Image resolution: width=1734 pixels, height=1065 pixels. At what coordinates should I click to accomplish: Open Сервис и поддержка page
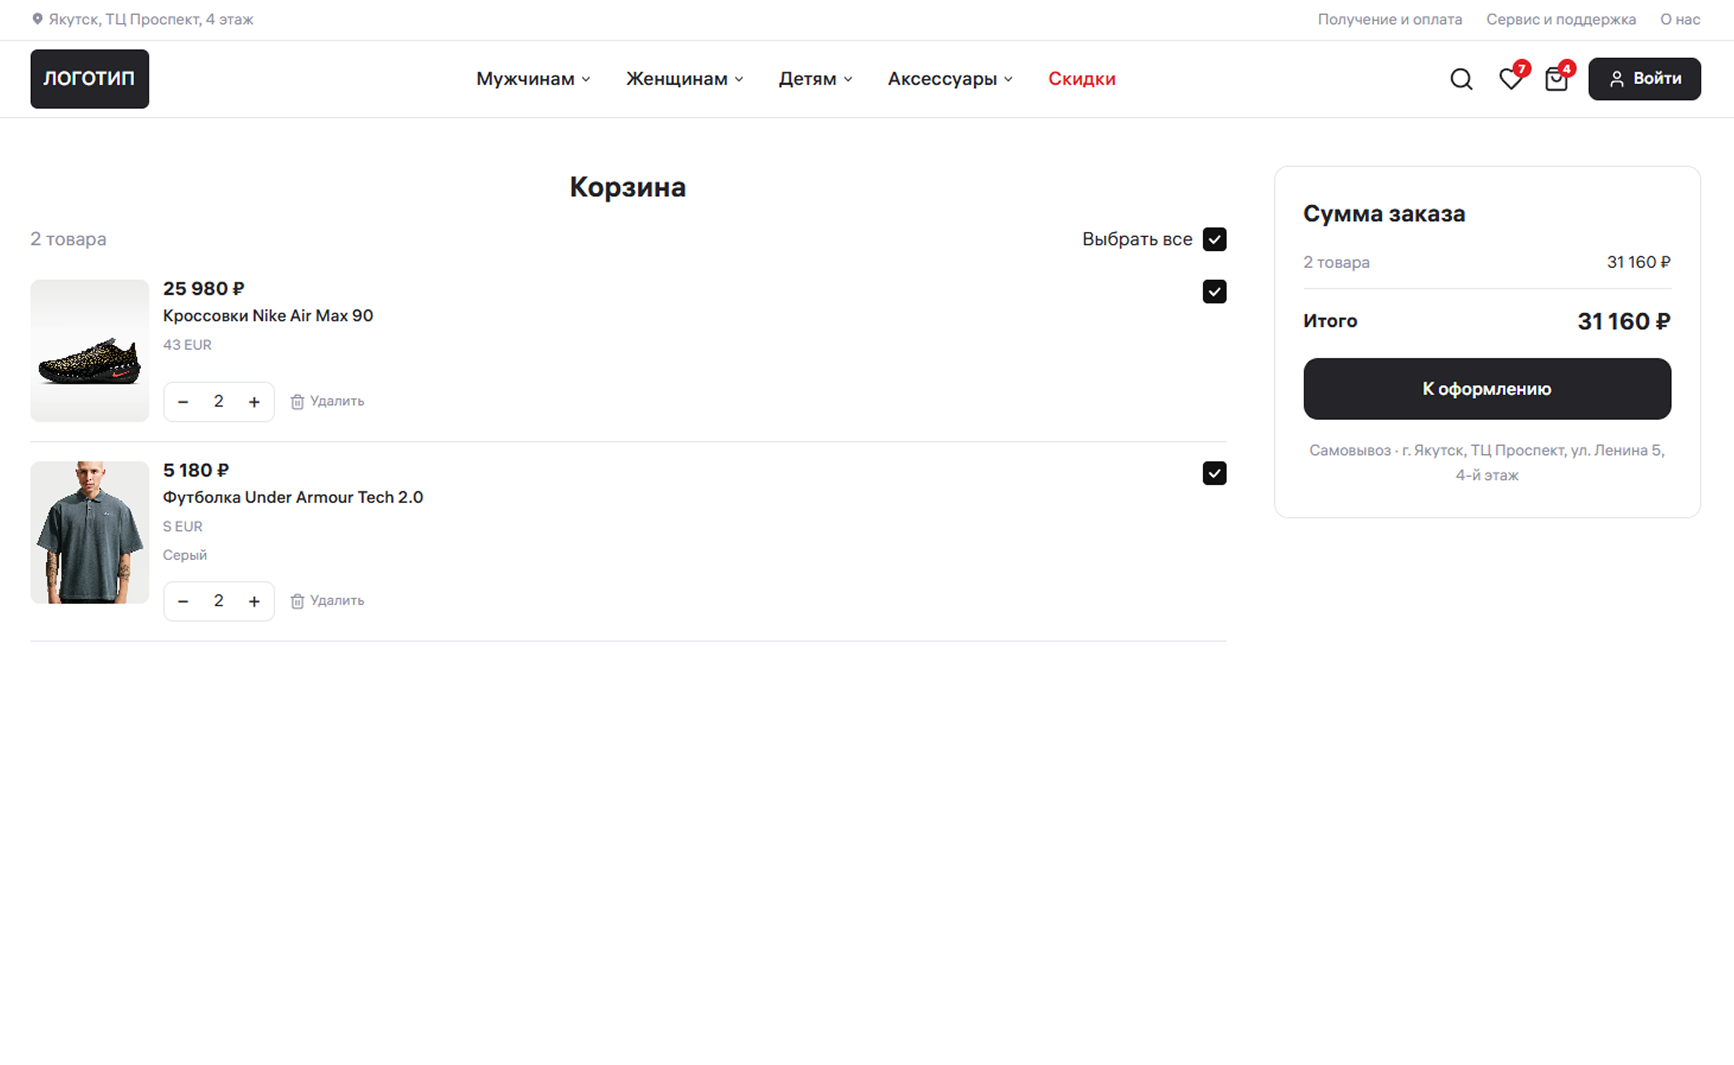(1561, 19)
